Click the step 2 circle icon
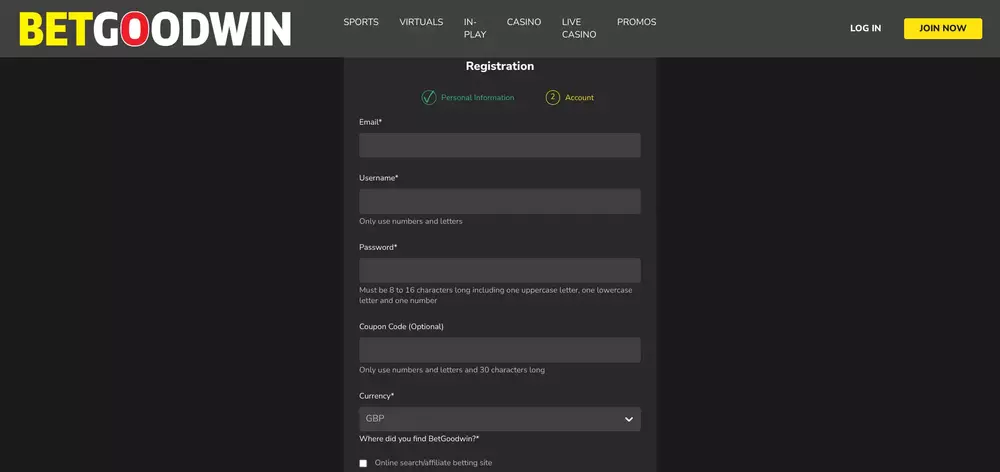The width and height of the screenshot is (1000, 472). (x=552, y=98)
